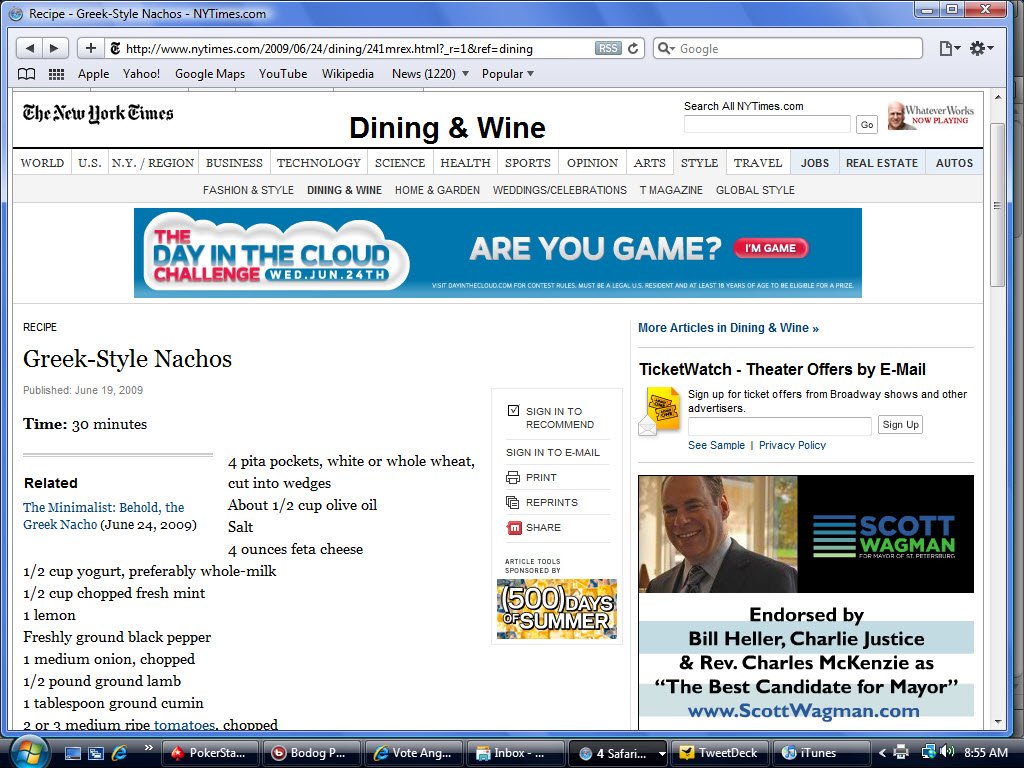
Task: Click the red share icon
Action: click(x=514, y=528)
